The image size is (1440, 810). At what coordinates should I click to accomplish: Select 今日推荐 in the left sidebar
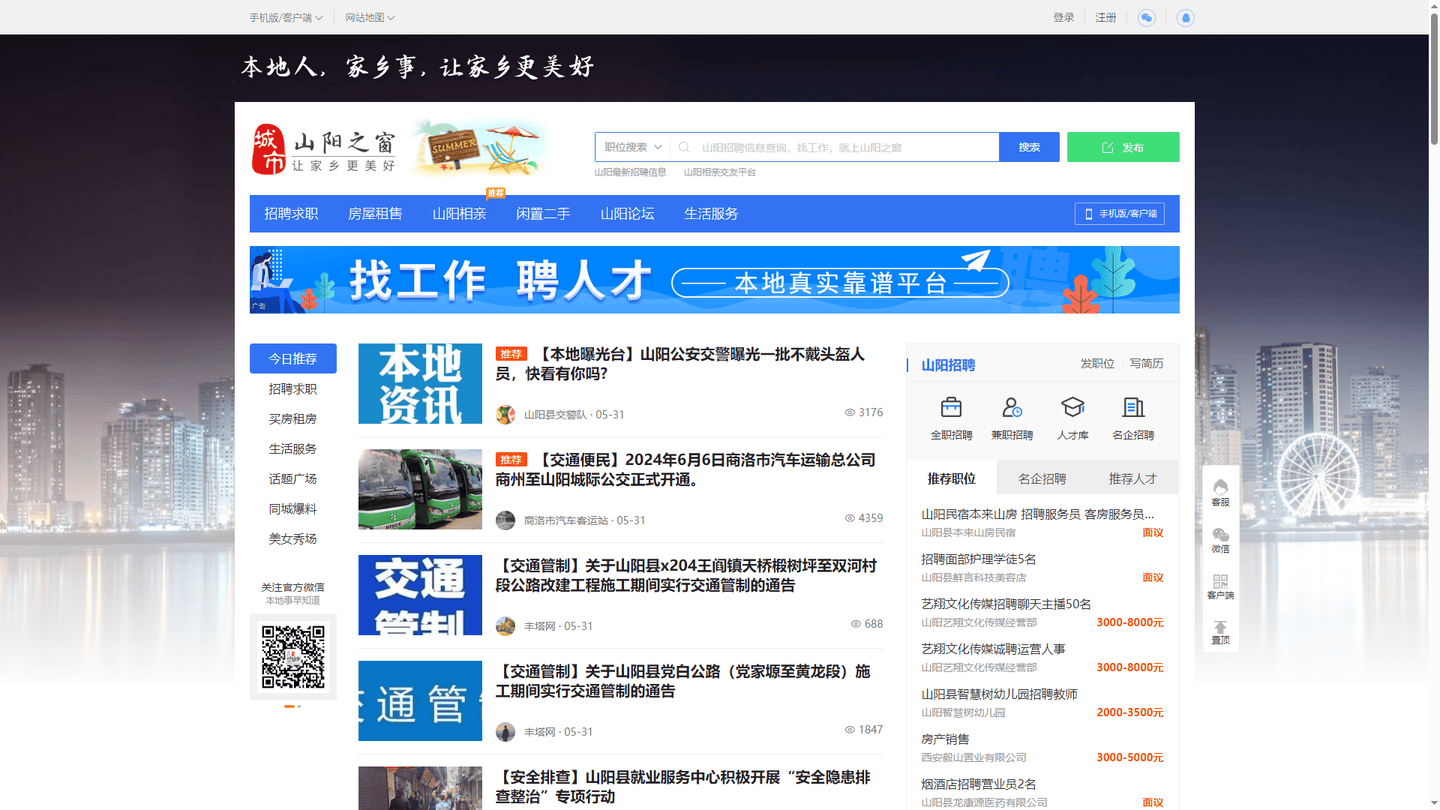pyautogui.click(x=293, y=358)
